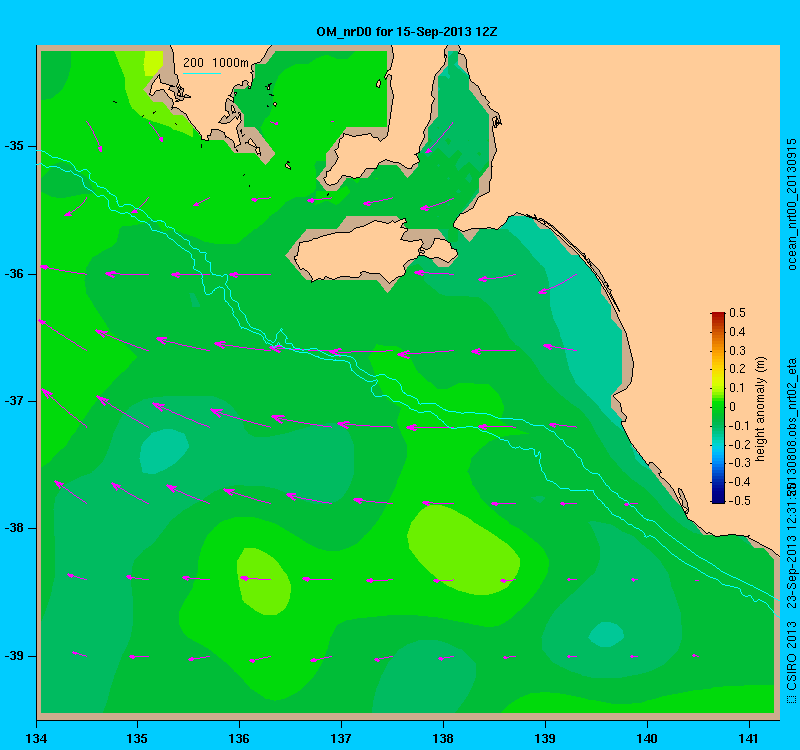Click the 0.4 value on the color bar scale
The height and width of the screenshot is (750, 800).
point(737,332)
